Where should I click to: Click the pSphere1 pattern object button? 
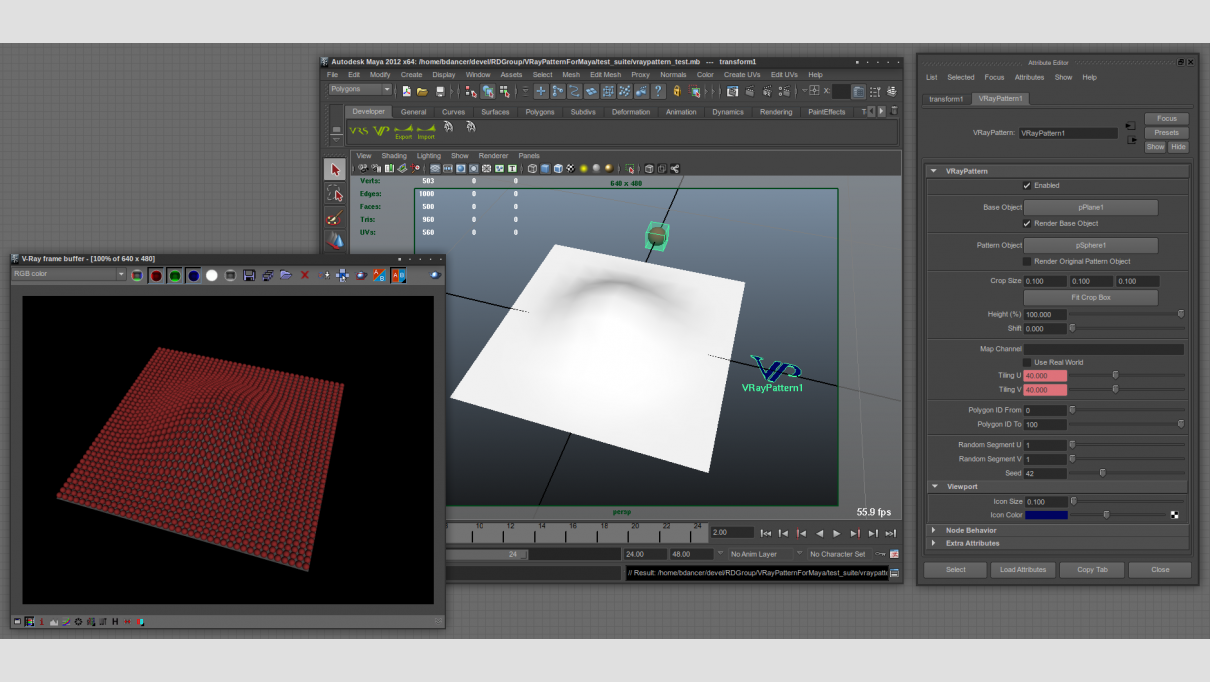pyautogui.click(x=1091, y=246)
